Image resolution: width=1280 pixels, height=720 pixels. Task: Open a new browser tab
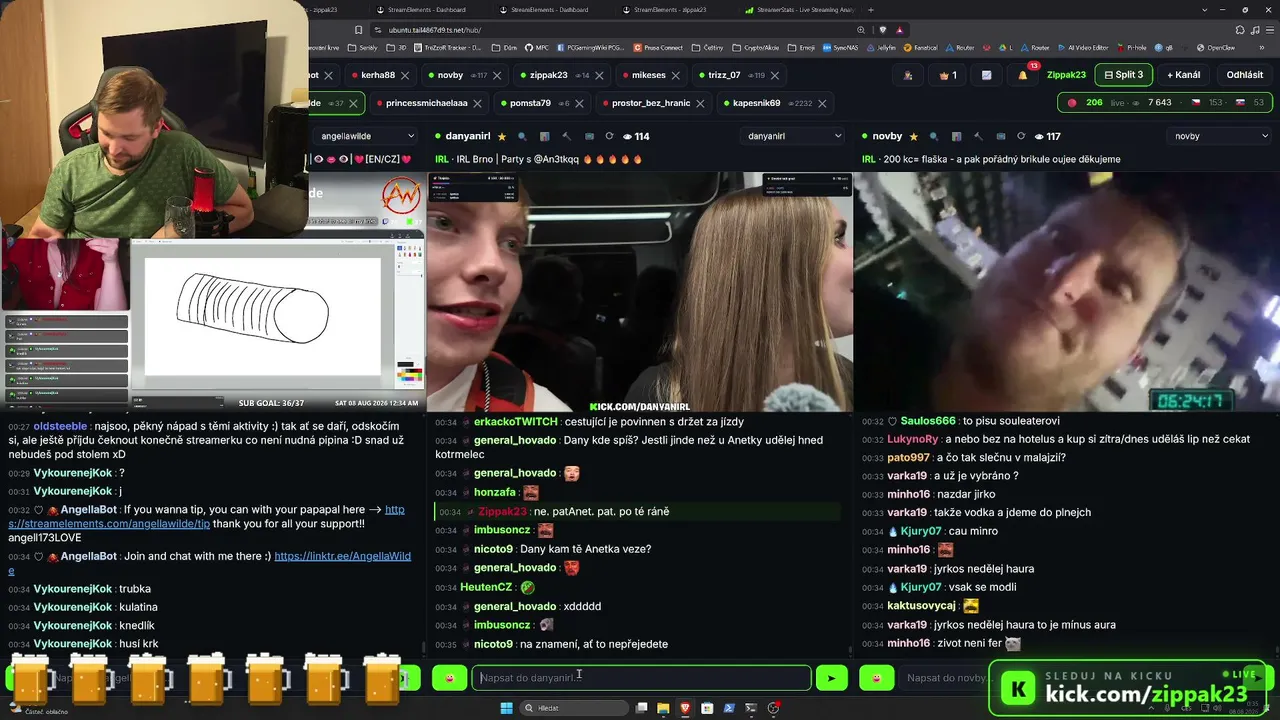point(871,10)
